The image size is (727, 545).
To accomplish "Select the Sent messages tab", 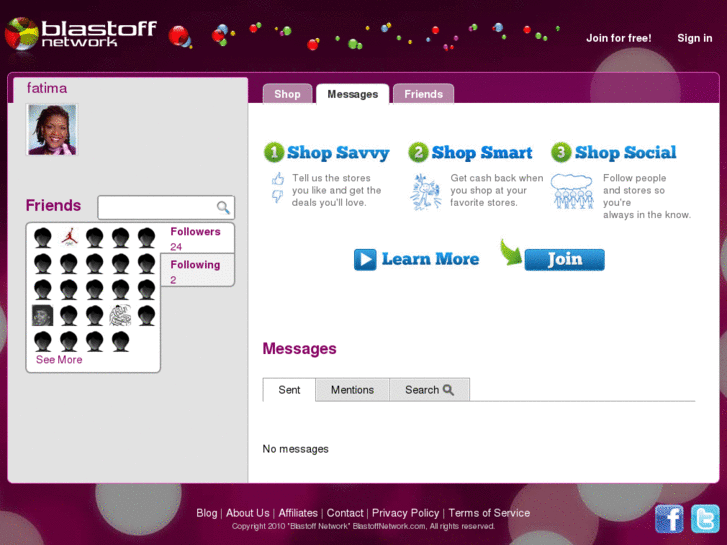I will pos(289,390).
